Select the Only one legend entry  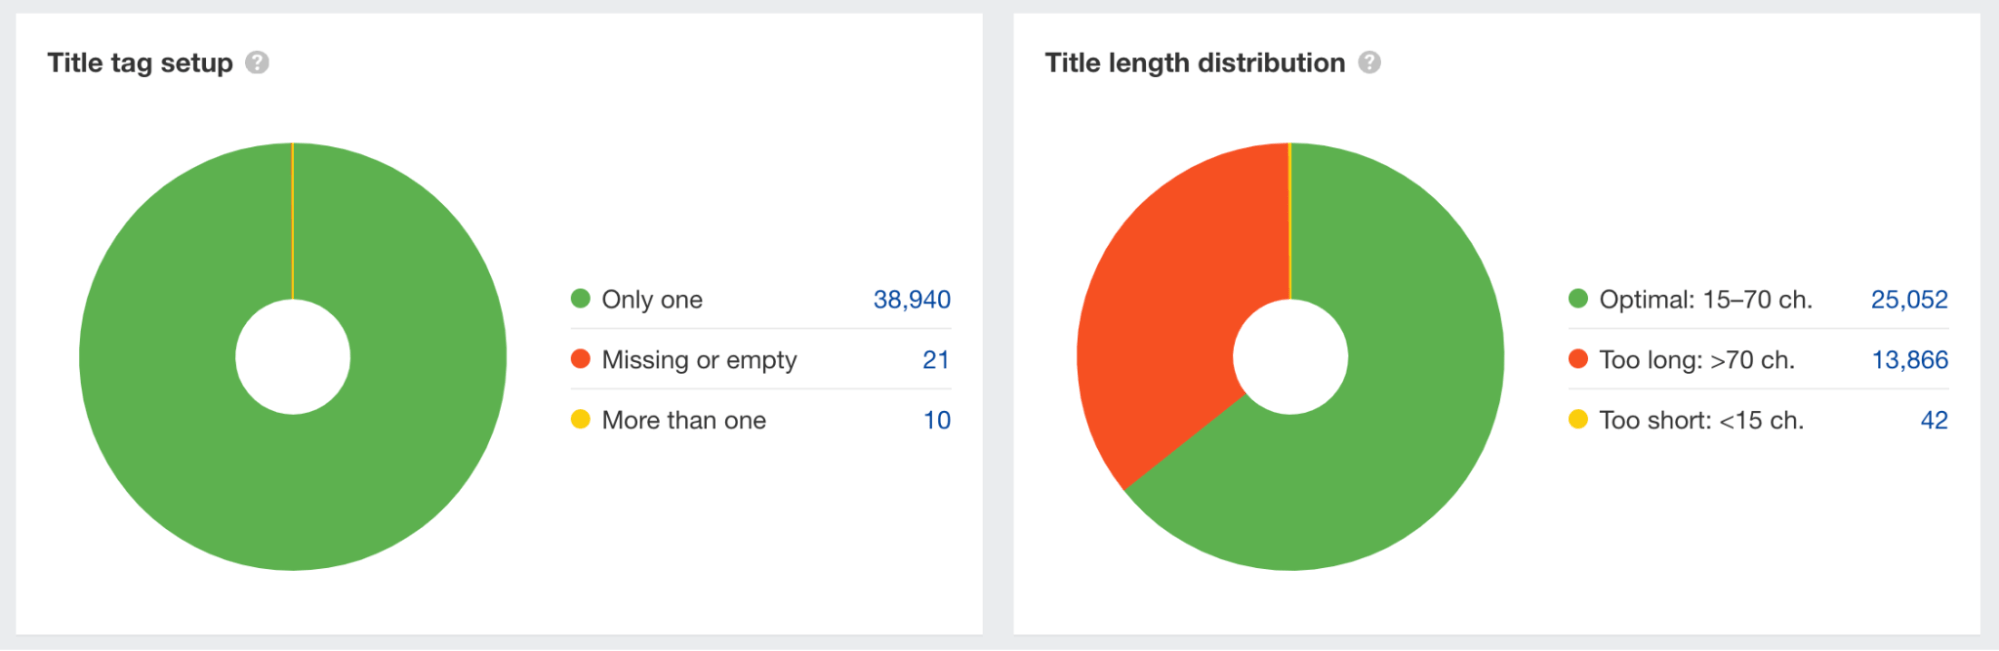point(651,298)
